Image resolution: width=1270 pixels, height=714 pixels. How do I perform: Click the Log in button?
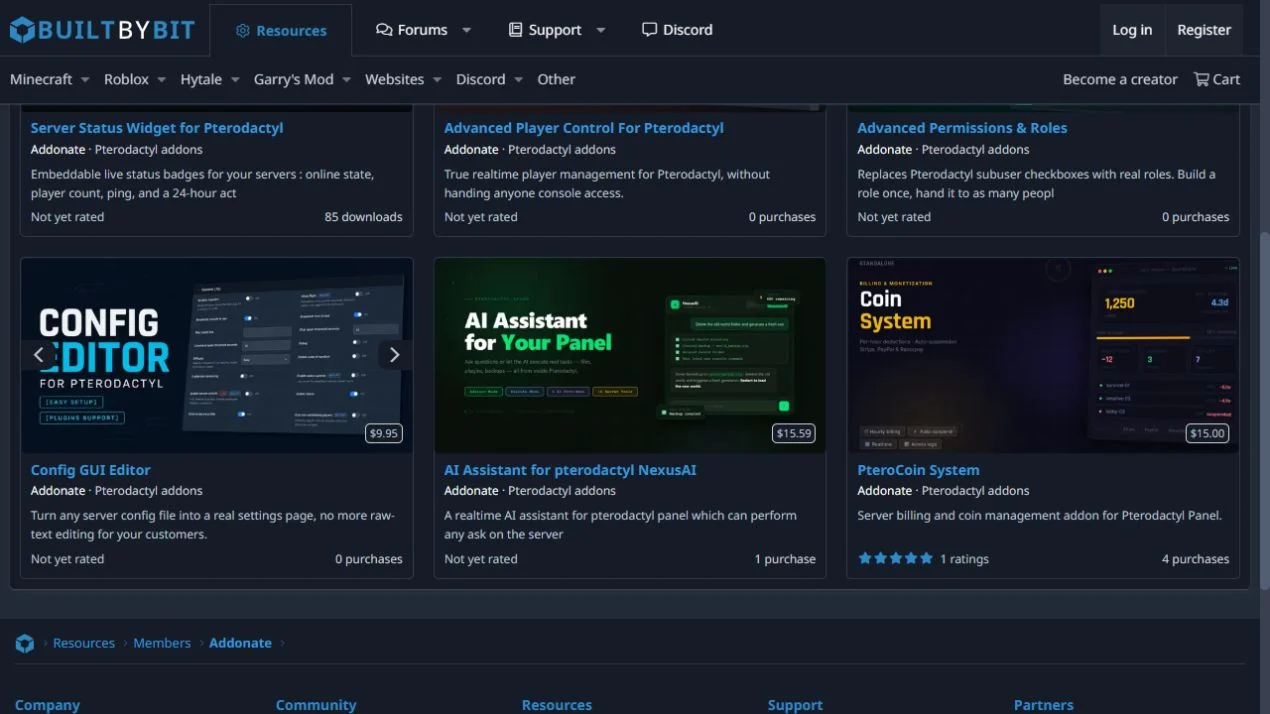click(1132, 30)
